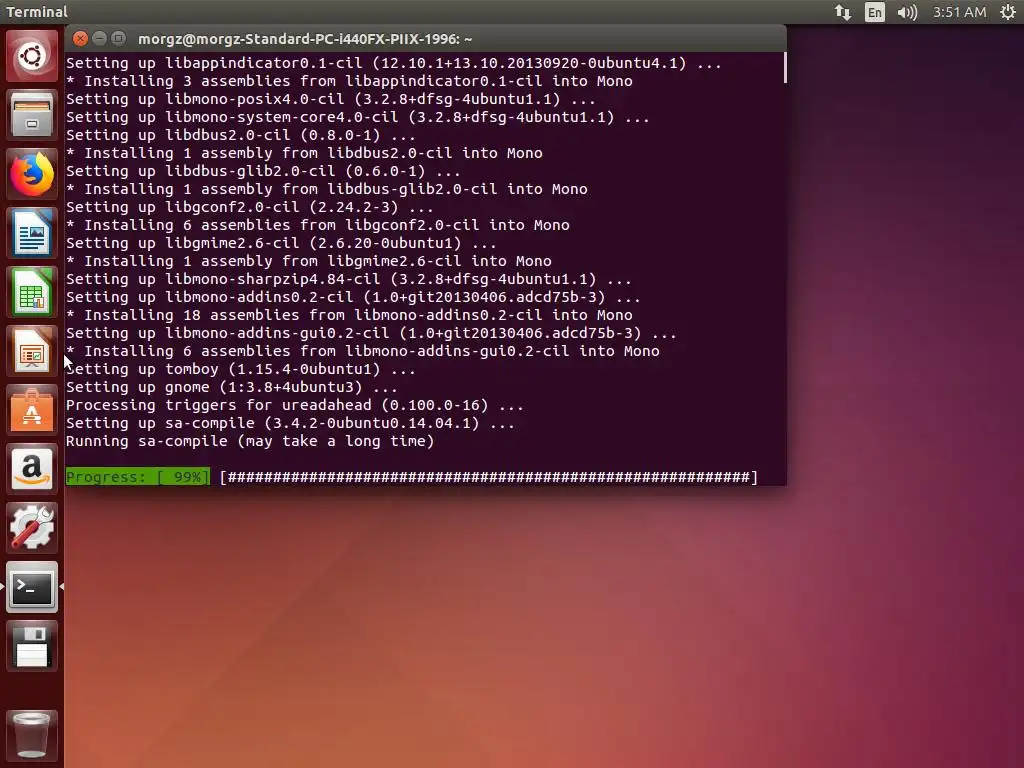Click 'Setting up libappindicator0.1-cil' line
Image resolution: width=1024 pixels, height=768 pixels.
click(x=394, y=63)
